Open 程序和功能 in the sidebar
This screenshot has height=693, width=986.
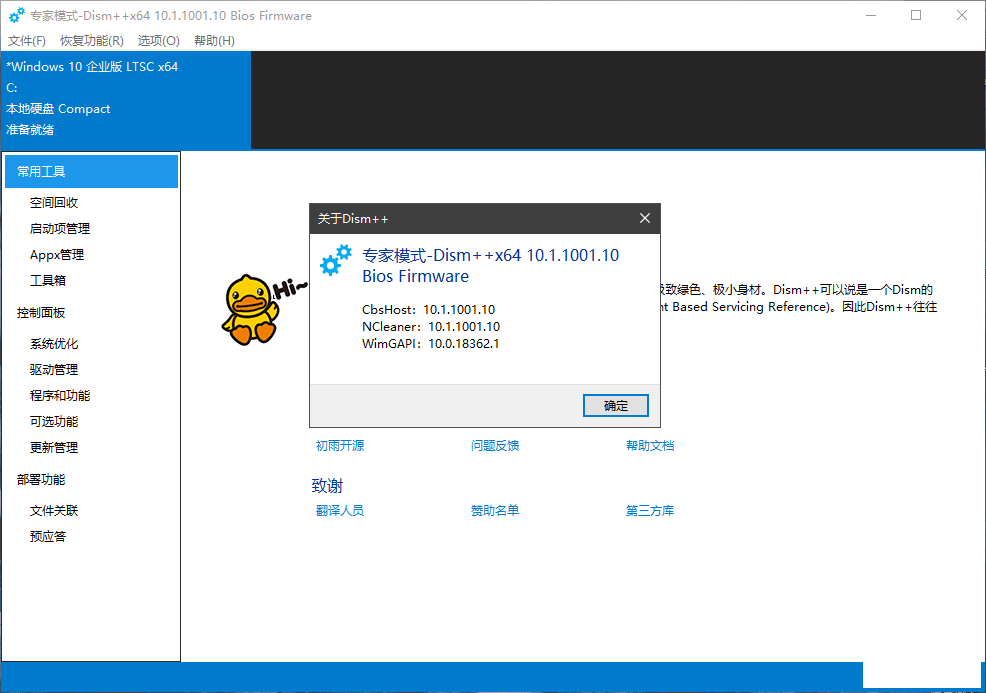point(60,396)
